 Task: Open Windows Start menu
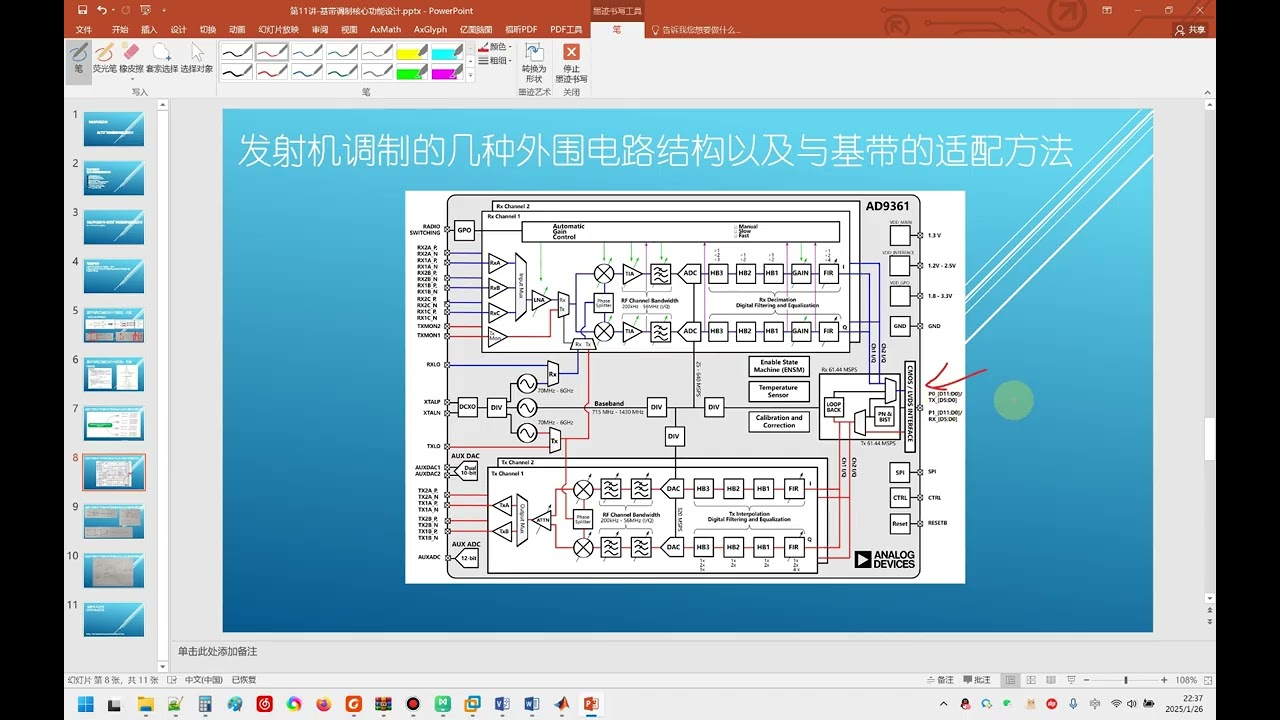pos(85,704)
